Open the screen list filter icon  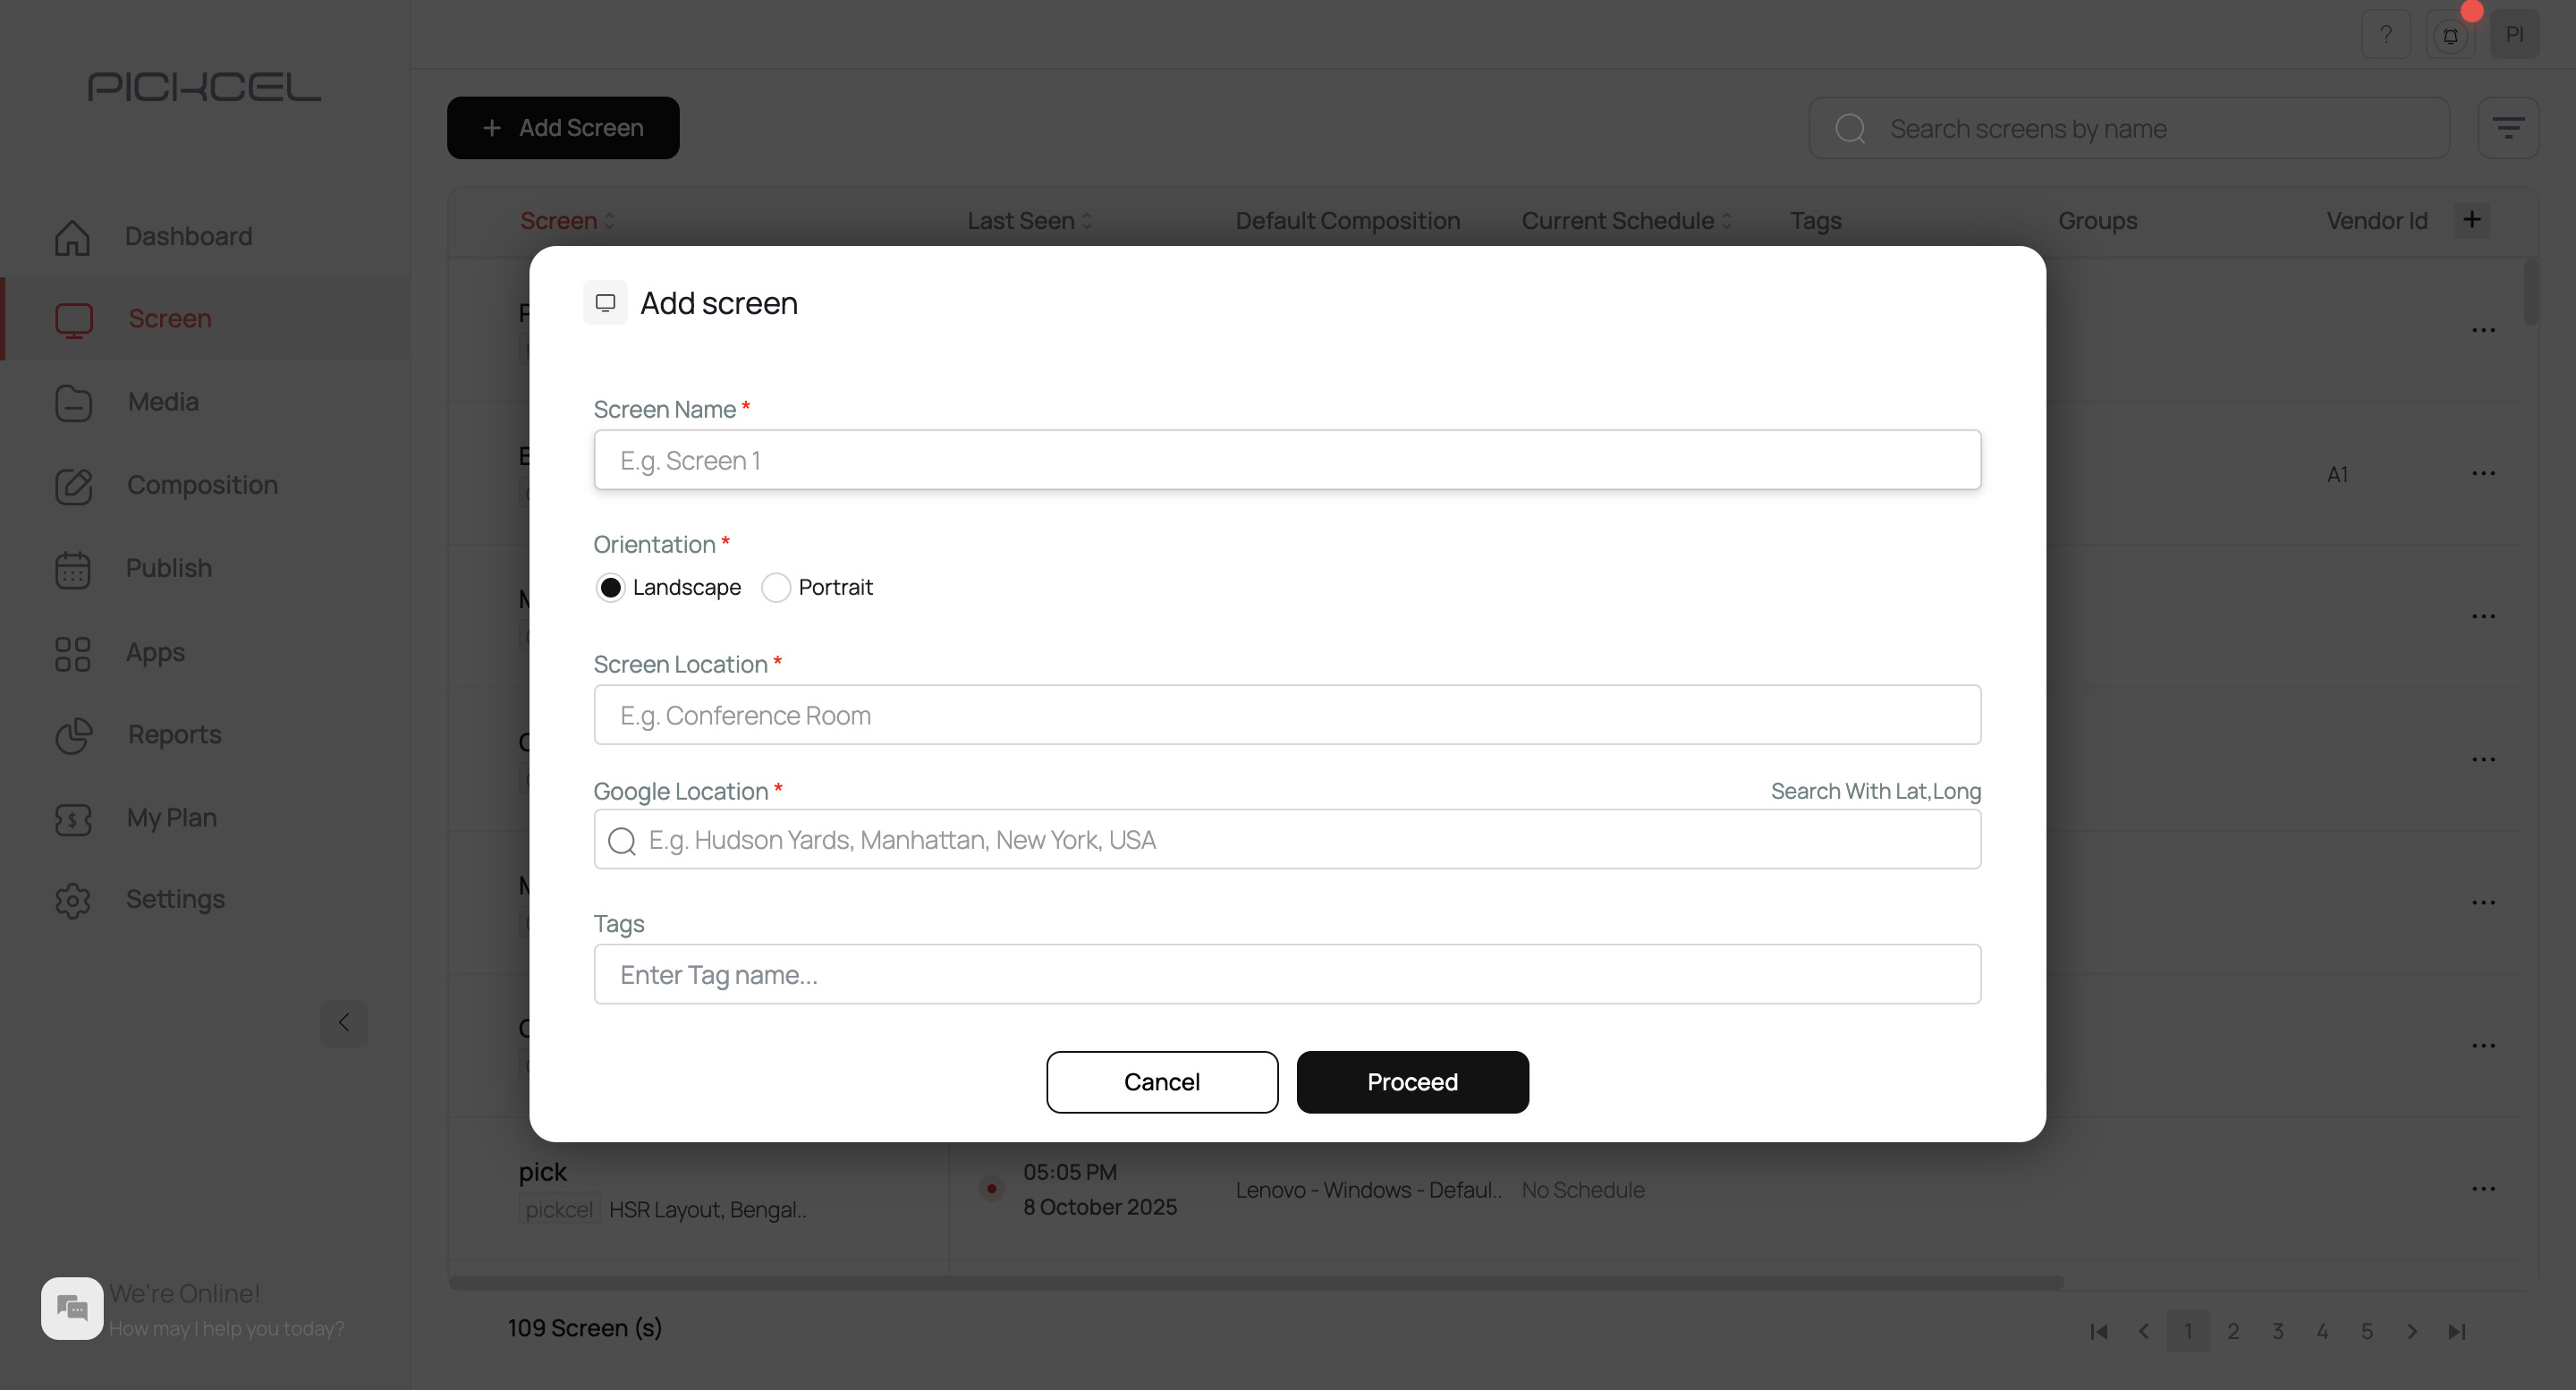tap(2509, 127)
